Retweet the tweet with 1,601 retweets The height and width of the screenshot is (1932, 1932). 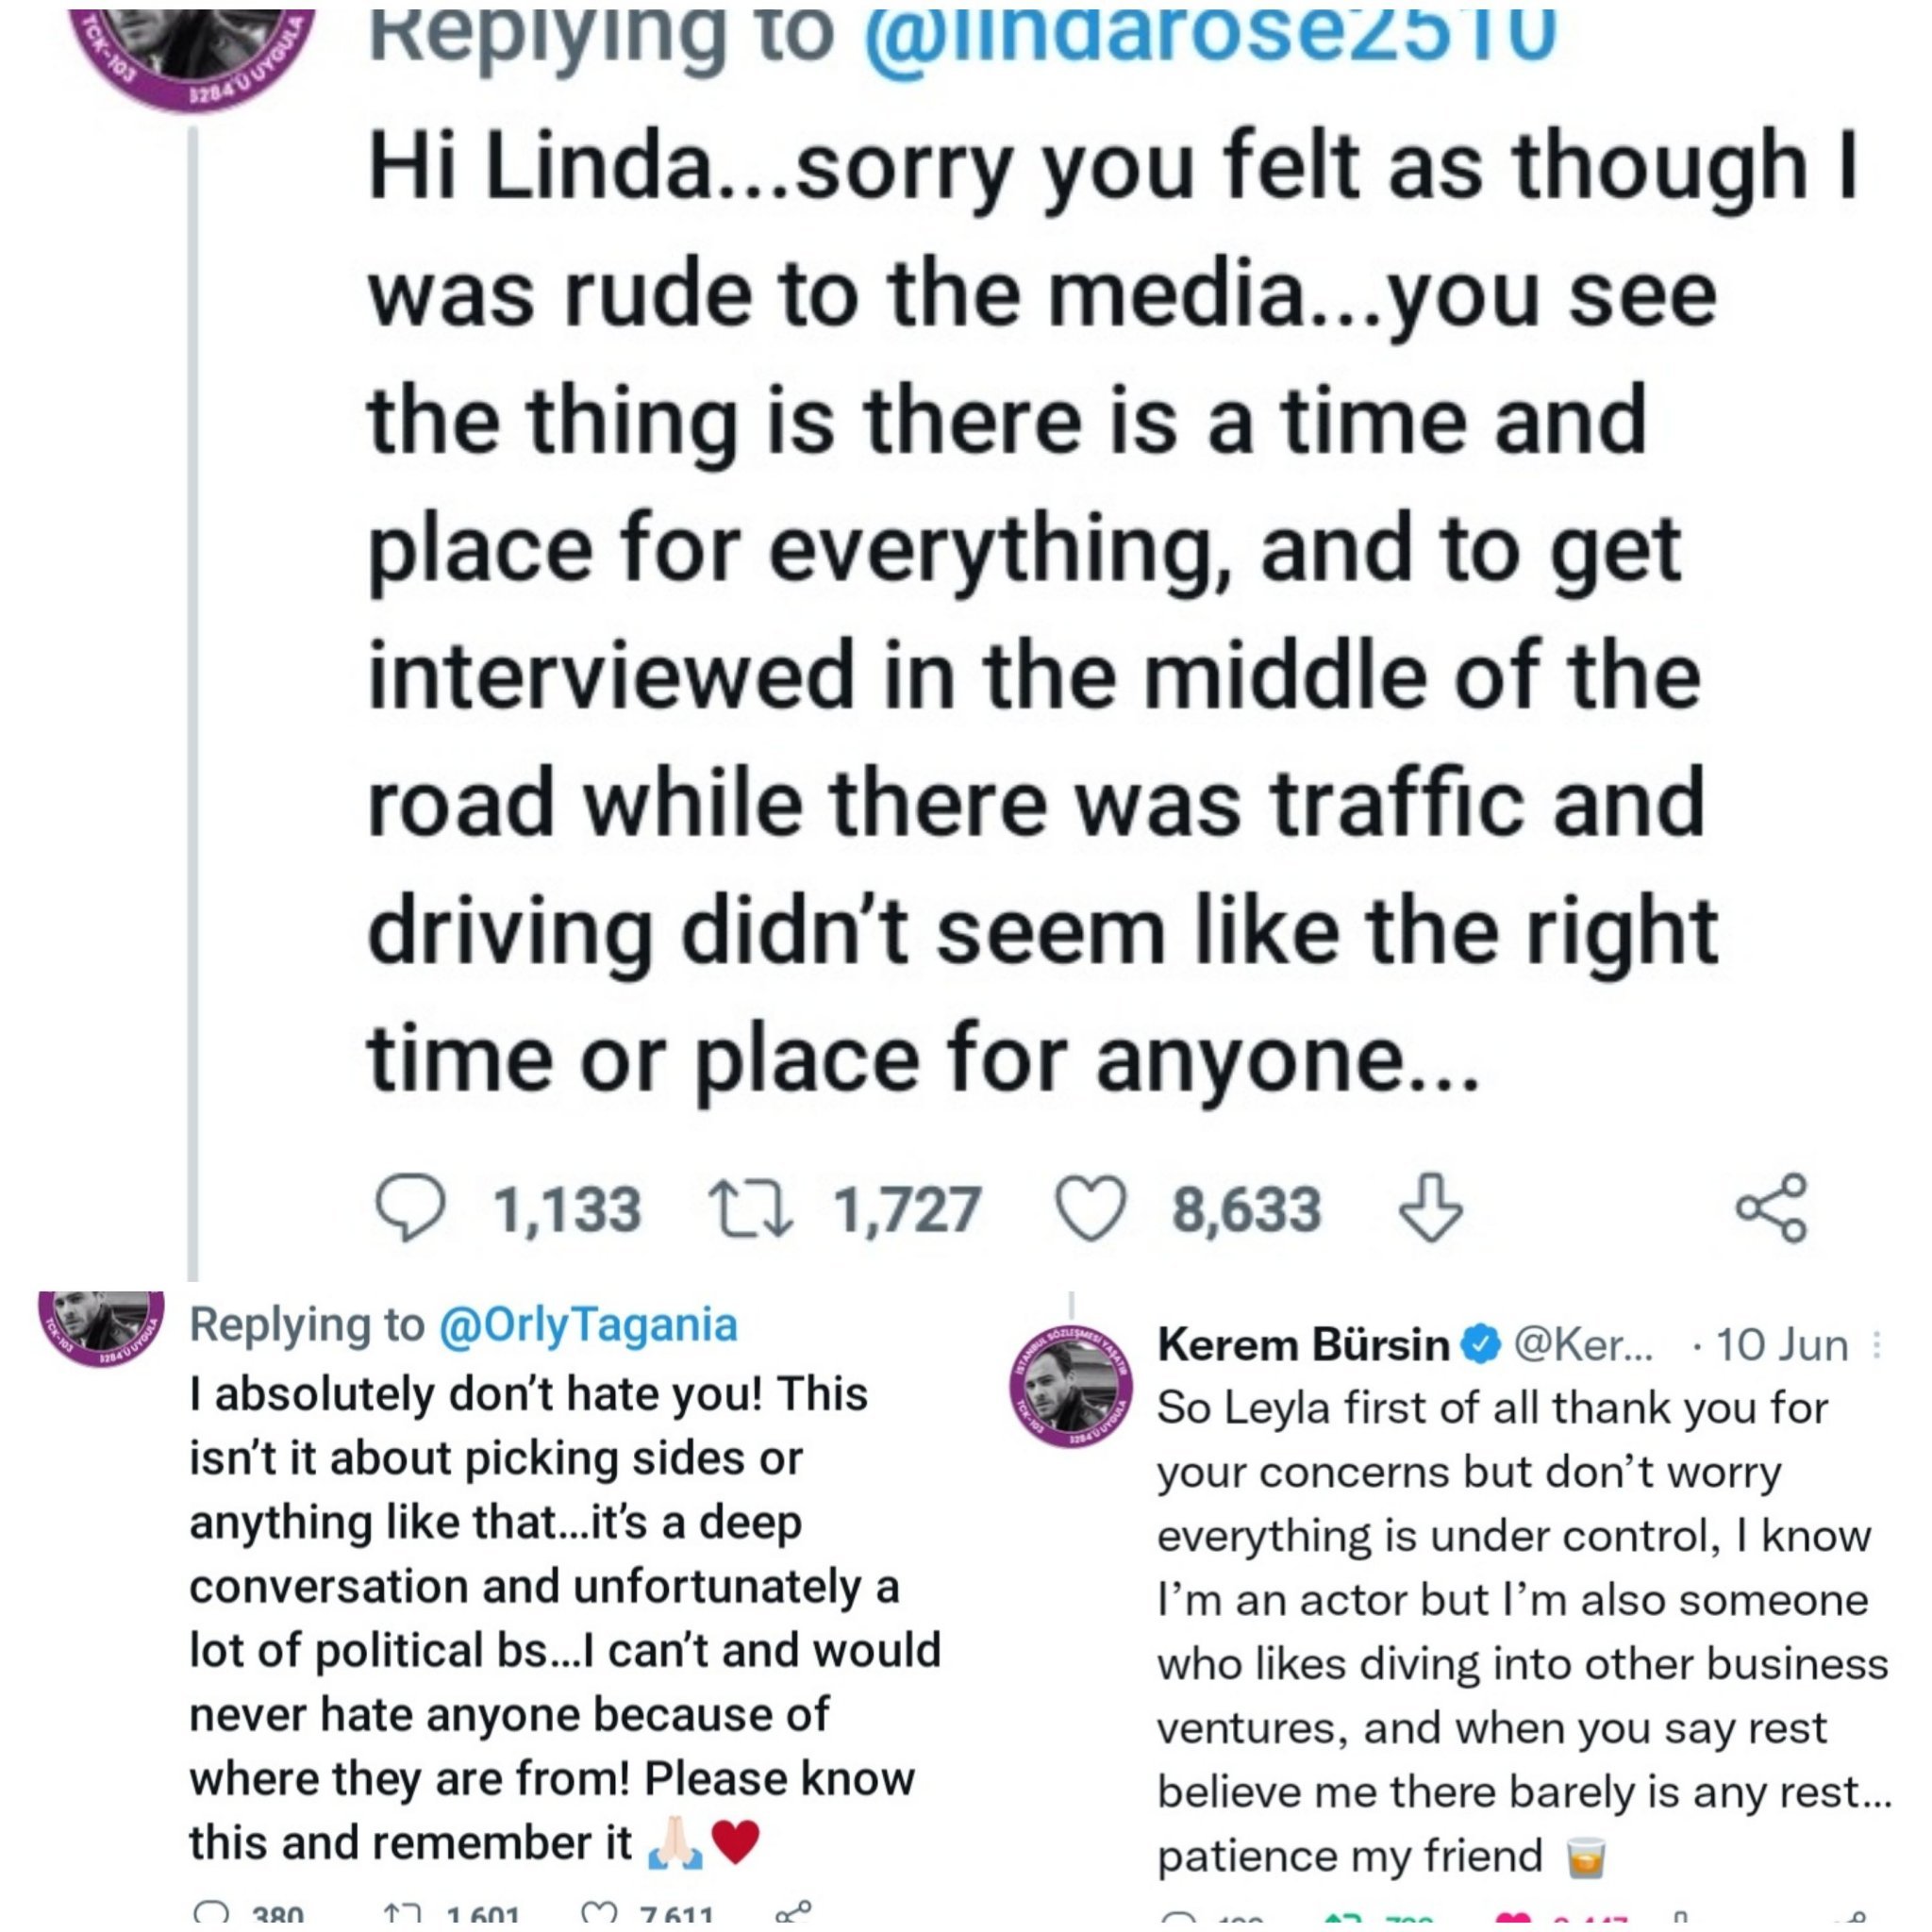(402, 1917)
